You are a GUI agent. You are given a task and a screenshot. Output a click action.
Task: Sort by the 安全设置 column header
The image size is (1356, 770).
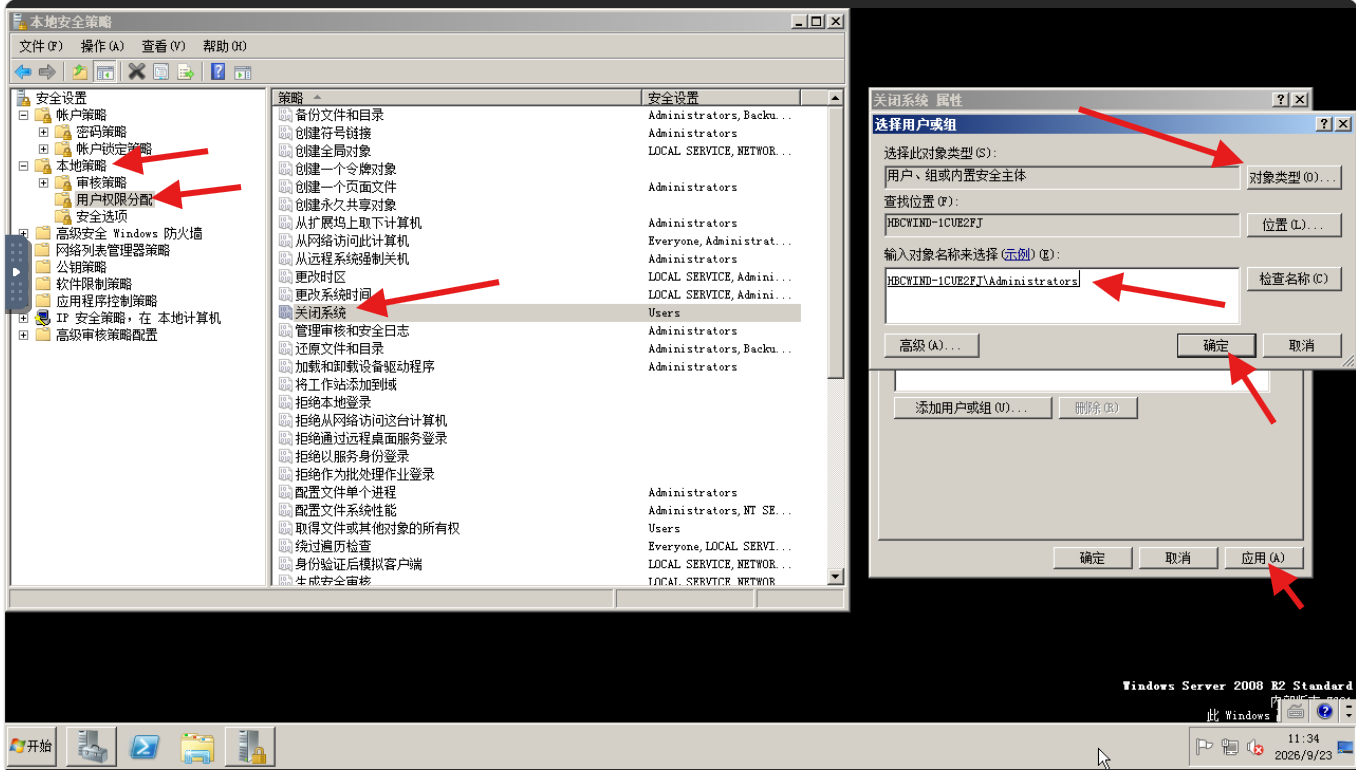pos(721,97)
